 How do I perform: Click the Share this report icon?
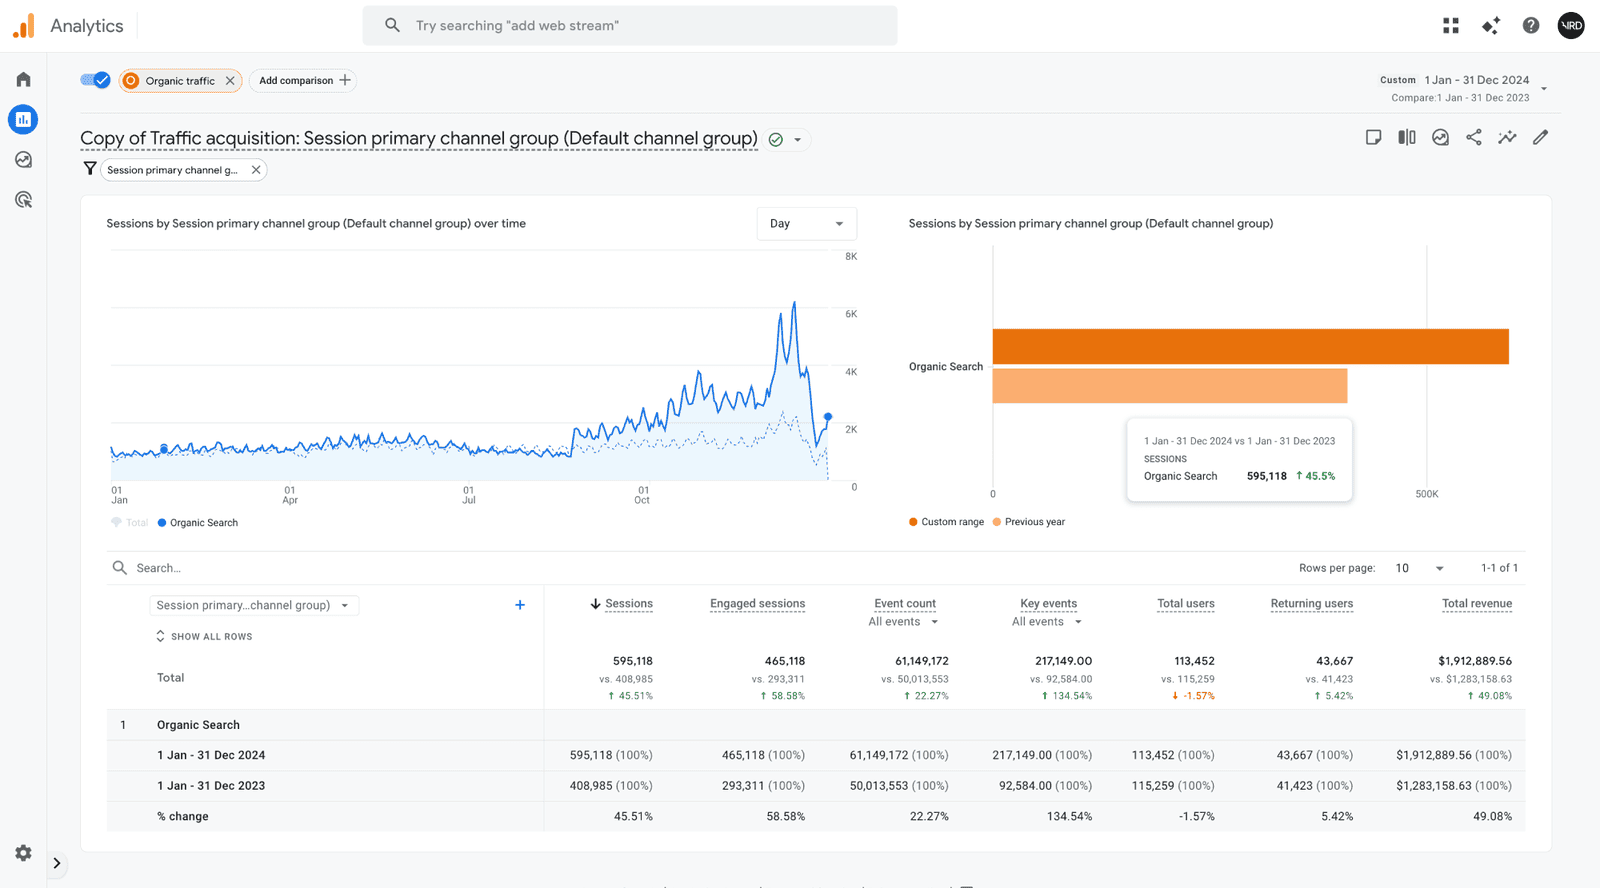(x=1473, y=138)
